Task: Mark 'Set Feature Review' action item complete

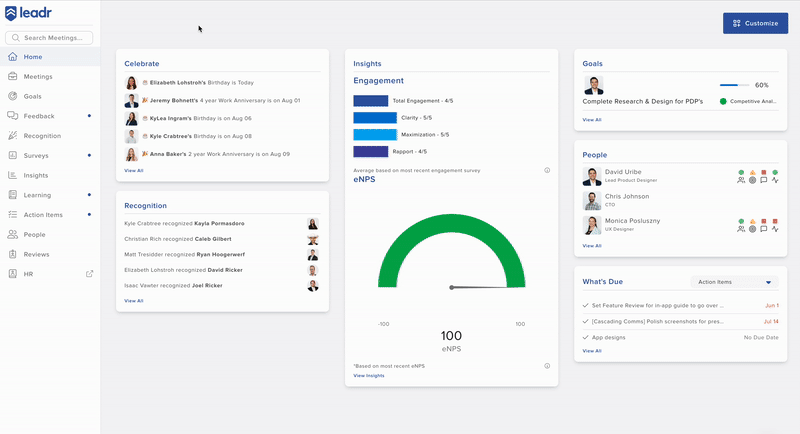Action: [x=585, y=305]
